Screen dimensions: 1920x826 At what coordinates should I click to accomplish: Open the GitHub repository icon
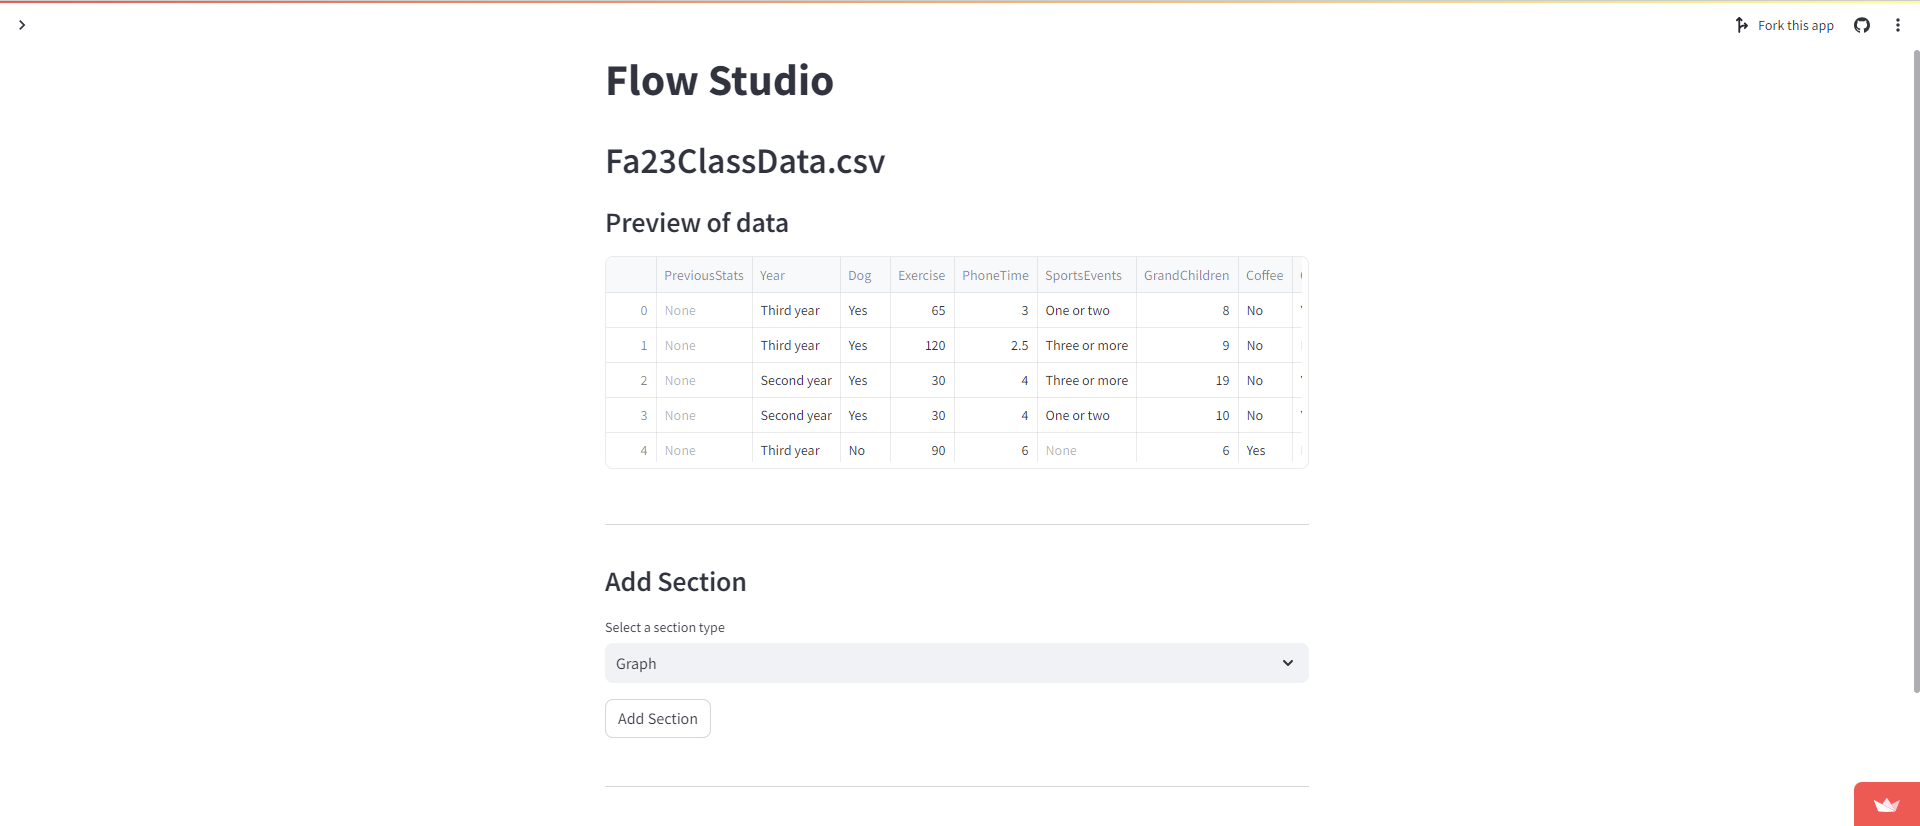tap(1861, 25)
